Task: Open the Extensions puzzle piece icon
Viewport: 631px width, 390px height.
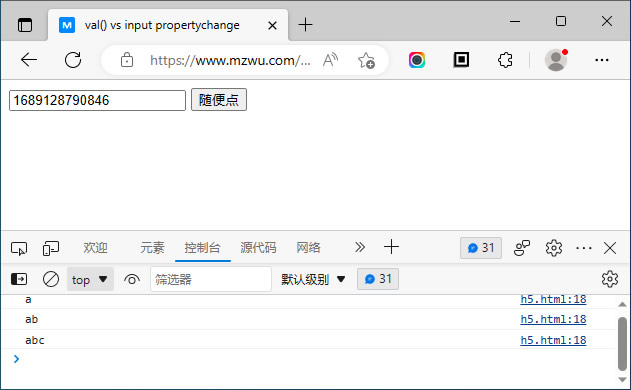Action: tap(505, 60)
